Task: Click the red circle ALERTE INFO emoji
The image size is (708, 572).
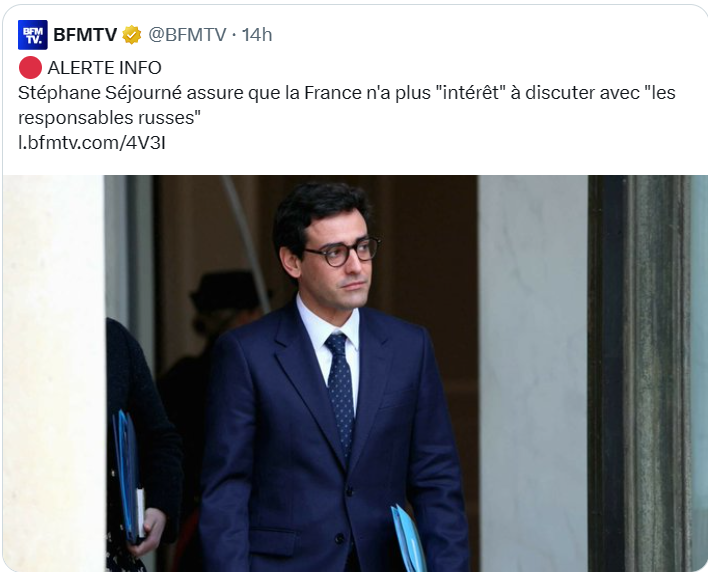Action: click(x=30, y=68)
